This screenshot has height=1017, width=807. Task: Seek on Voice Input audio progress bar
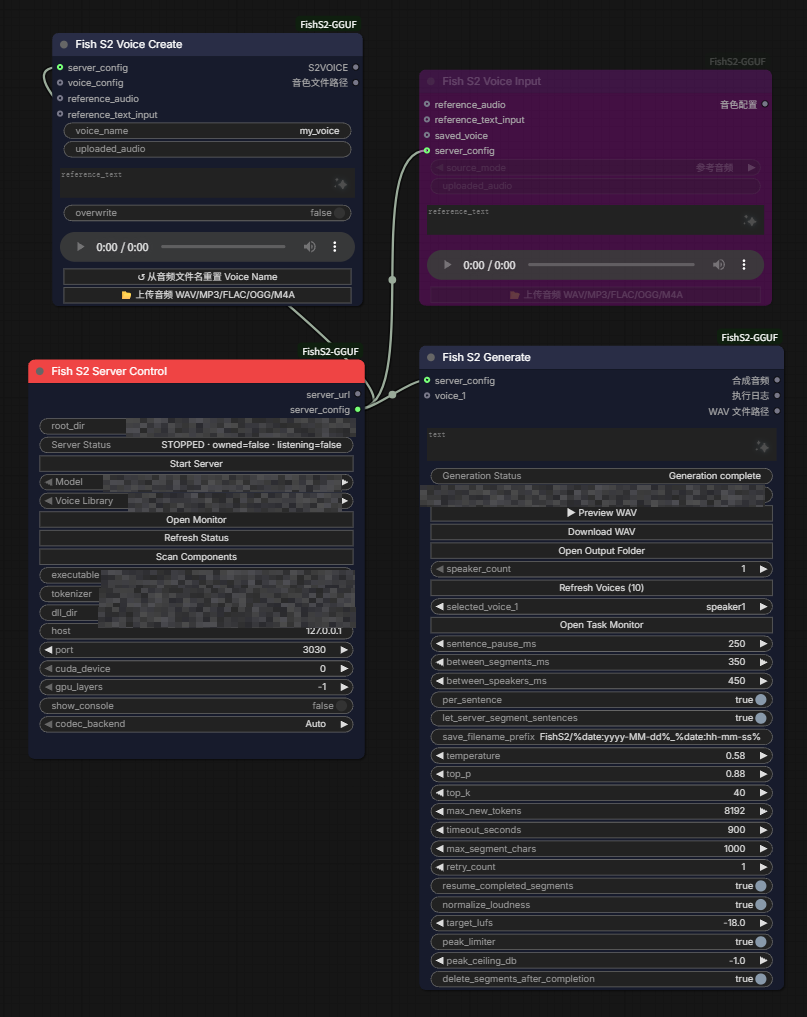[x=611, y=265]
